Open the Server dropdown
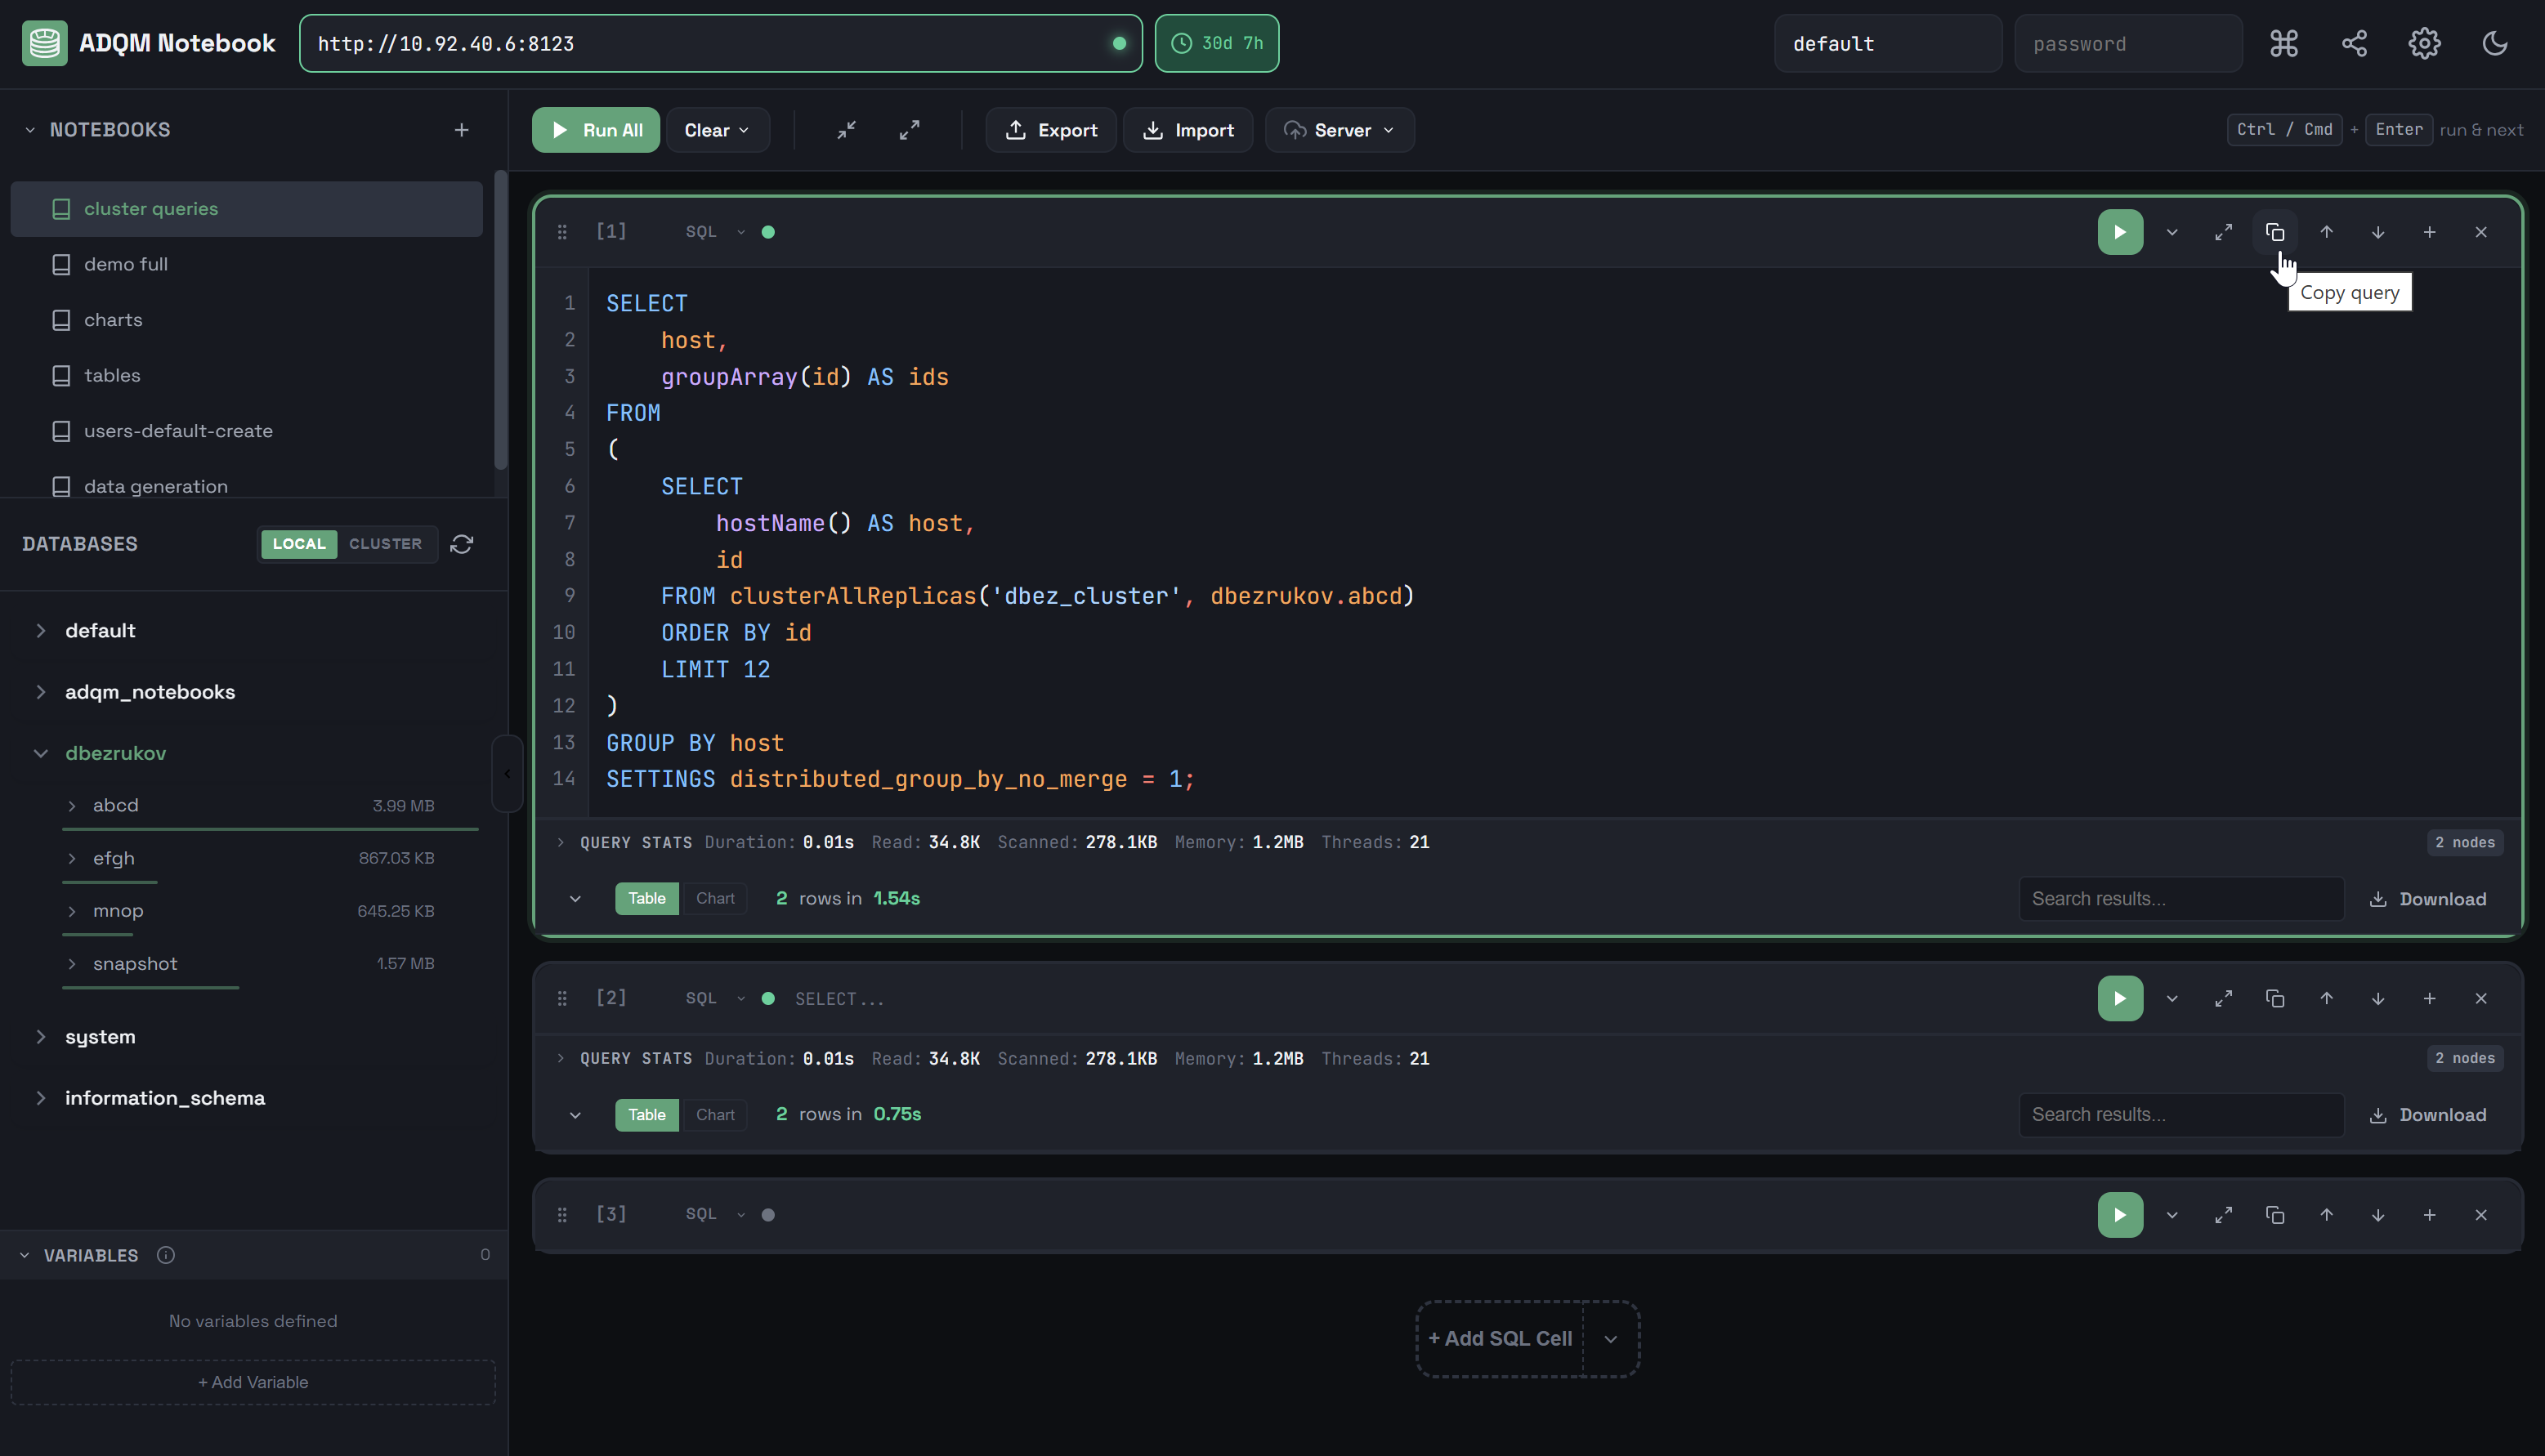This screenshot has width=2545, height=1456. (1339, 130)
